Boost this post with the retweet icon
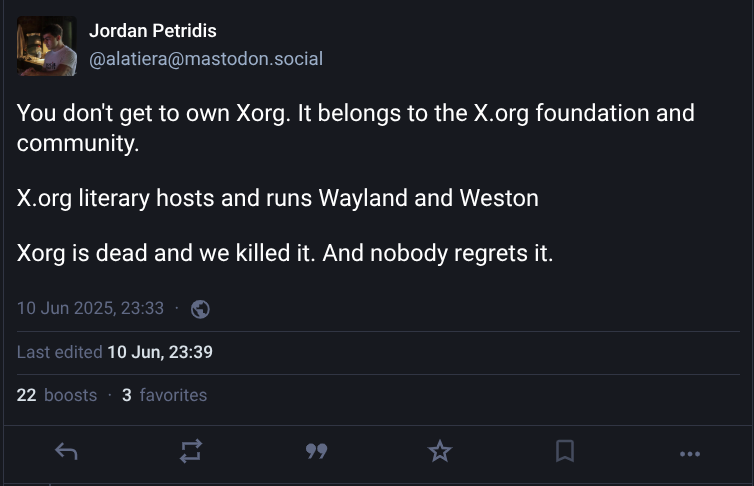Image resolution: width=754 pixels, height=486 pixels. (191, 452)
